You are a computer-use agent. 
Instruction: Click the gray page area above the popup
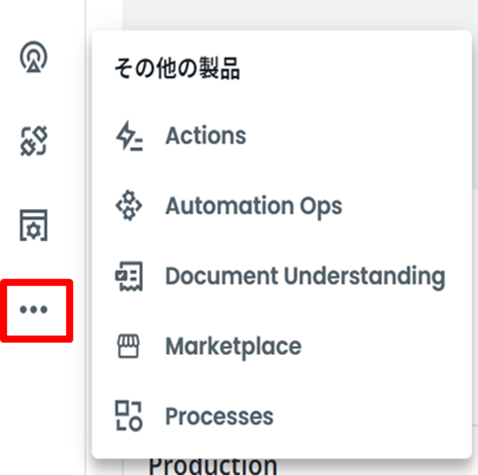point(300,15)
